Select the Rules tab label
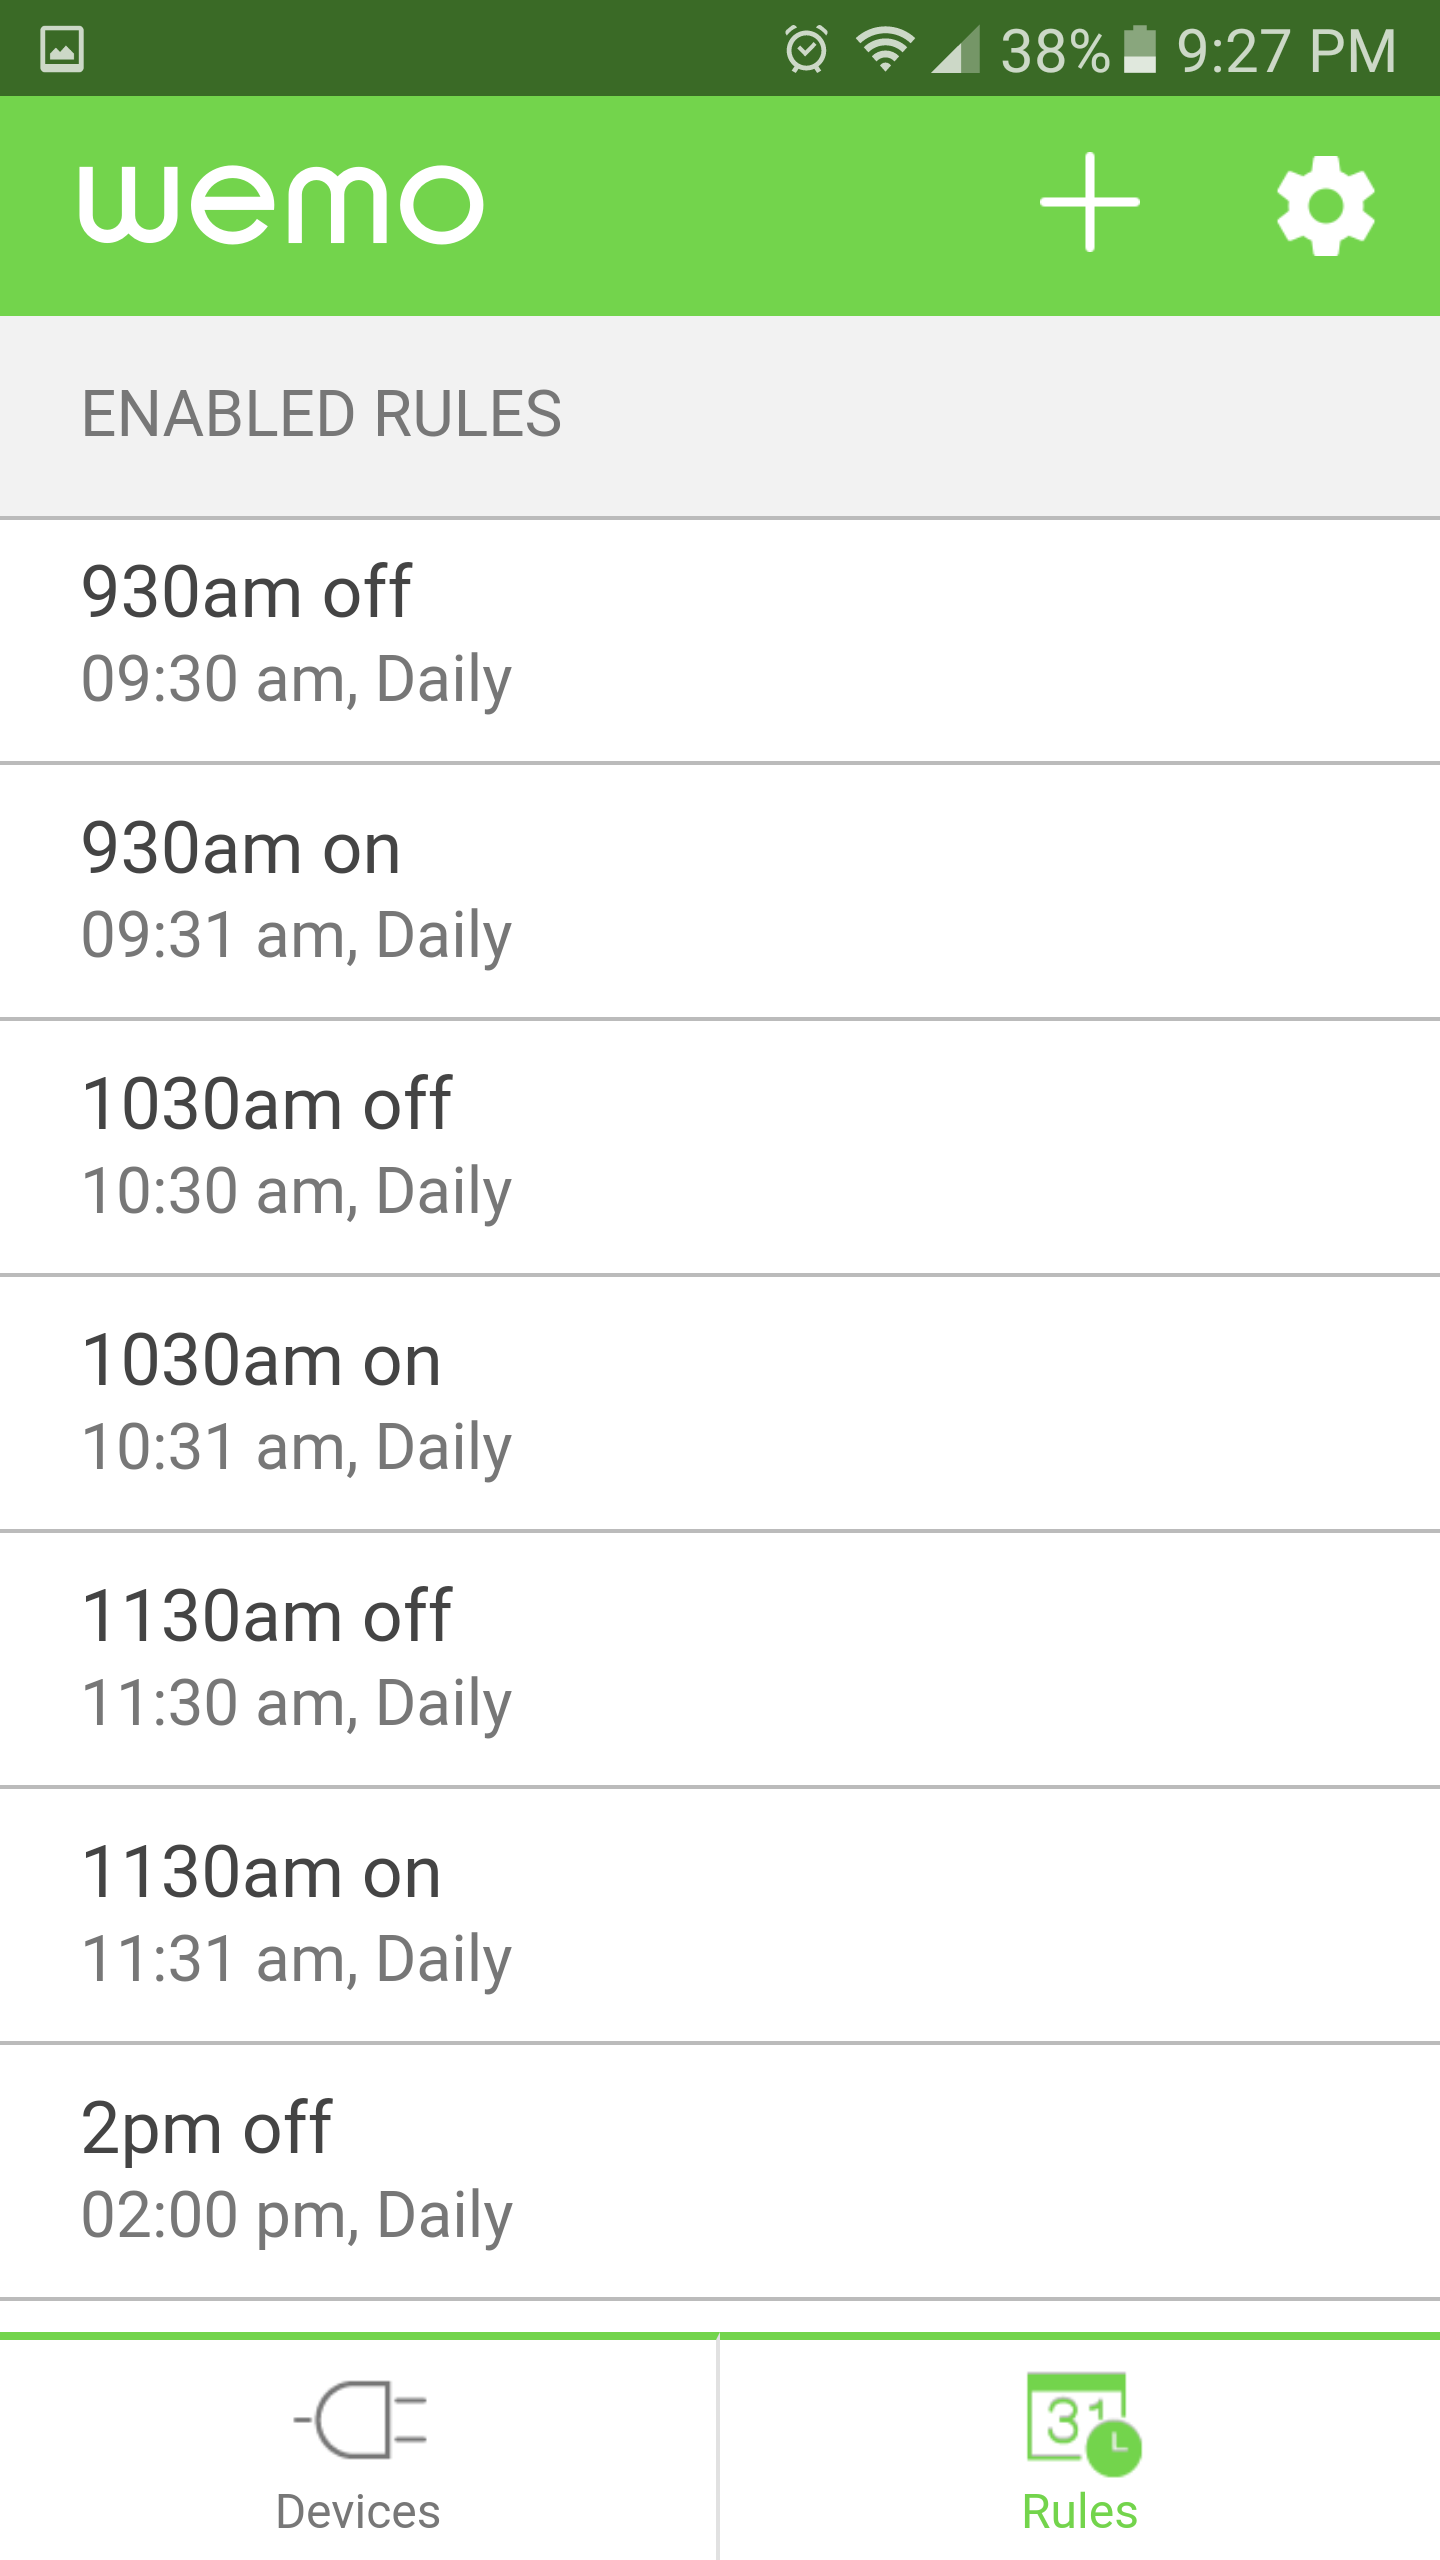The height and width of the screenshot is (2560, 1440). point(1080,2512)
